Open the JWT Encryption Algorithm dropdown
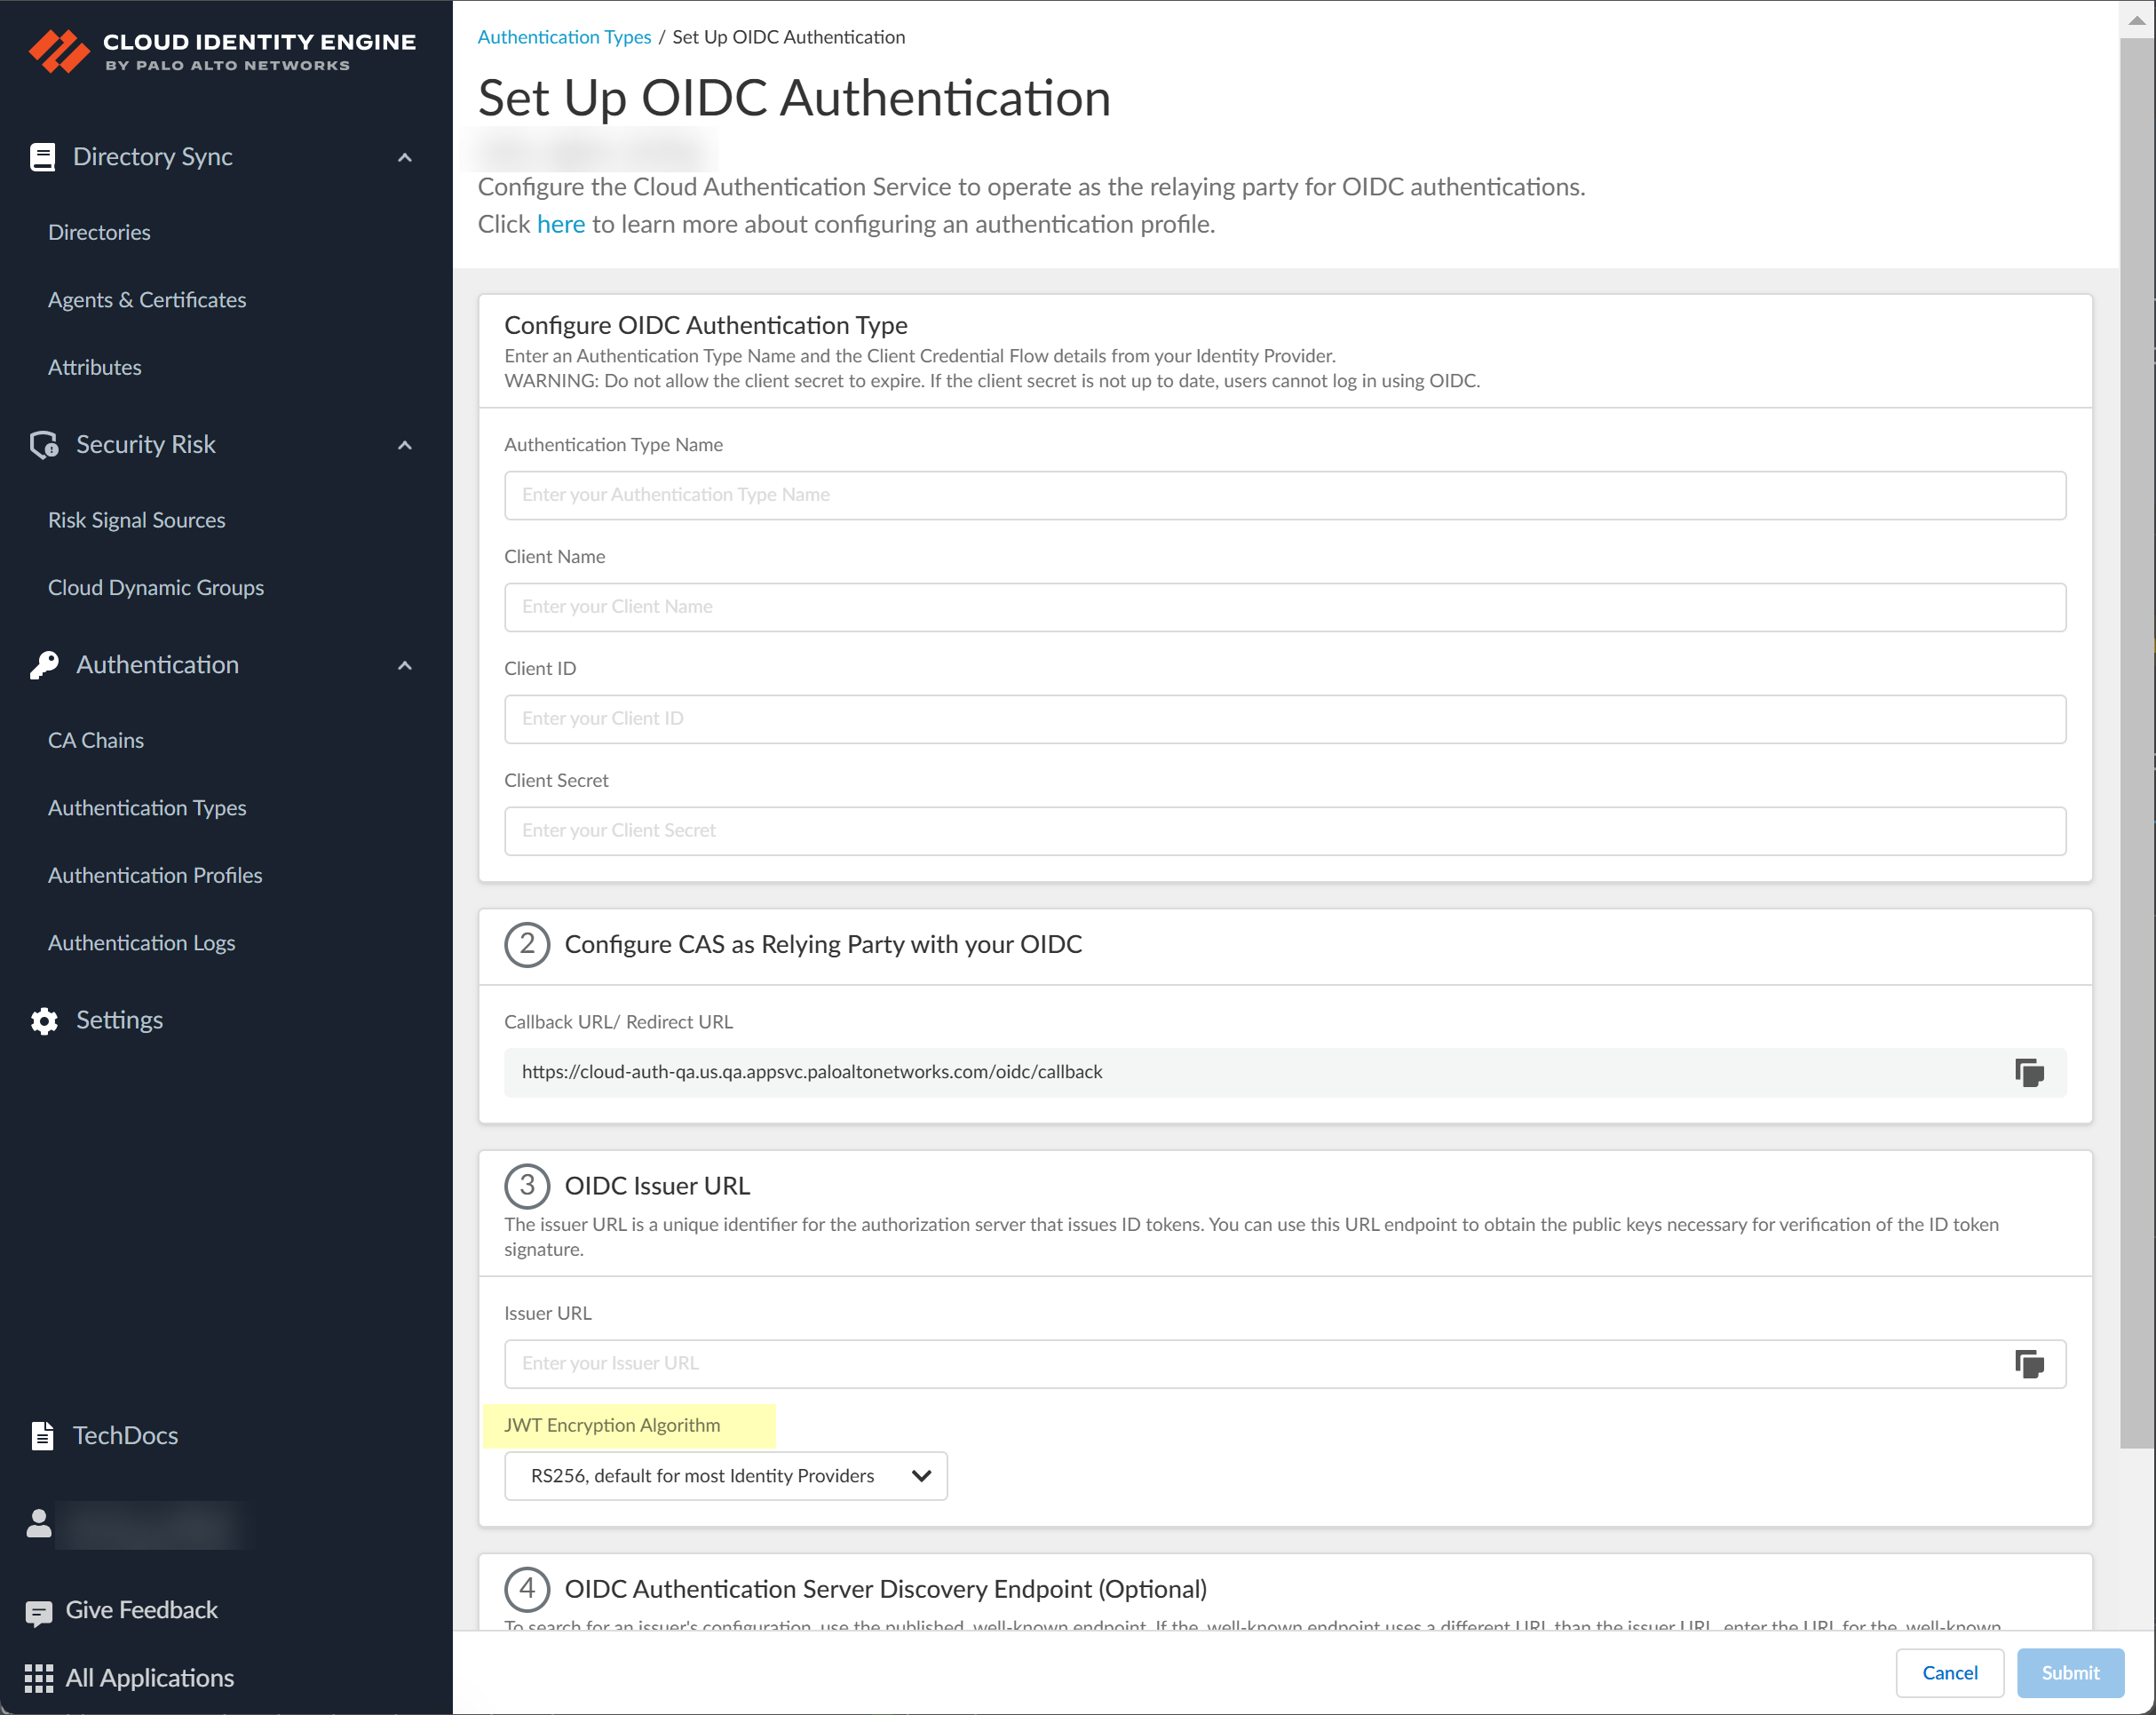 pos(725,1476)
